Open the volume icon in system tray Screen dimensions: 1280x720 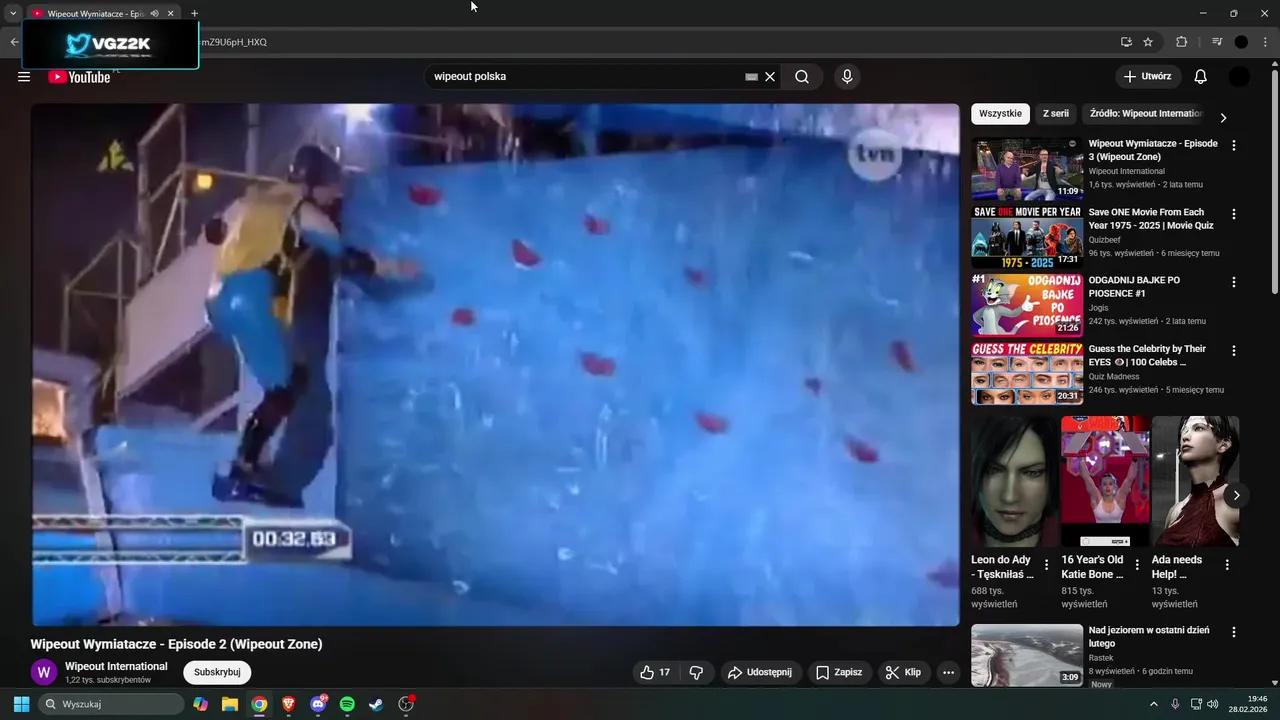[1213, 704]
